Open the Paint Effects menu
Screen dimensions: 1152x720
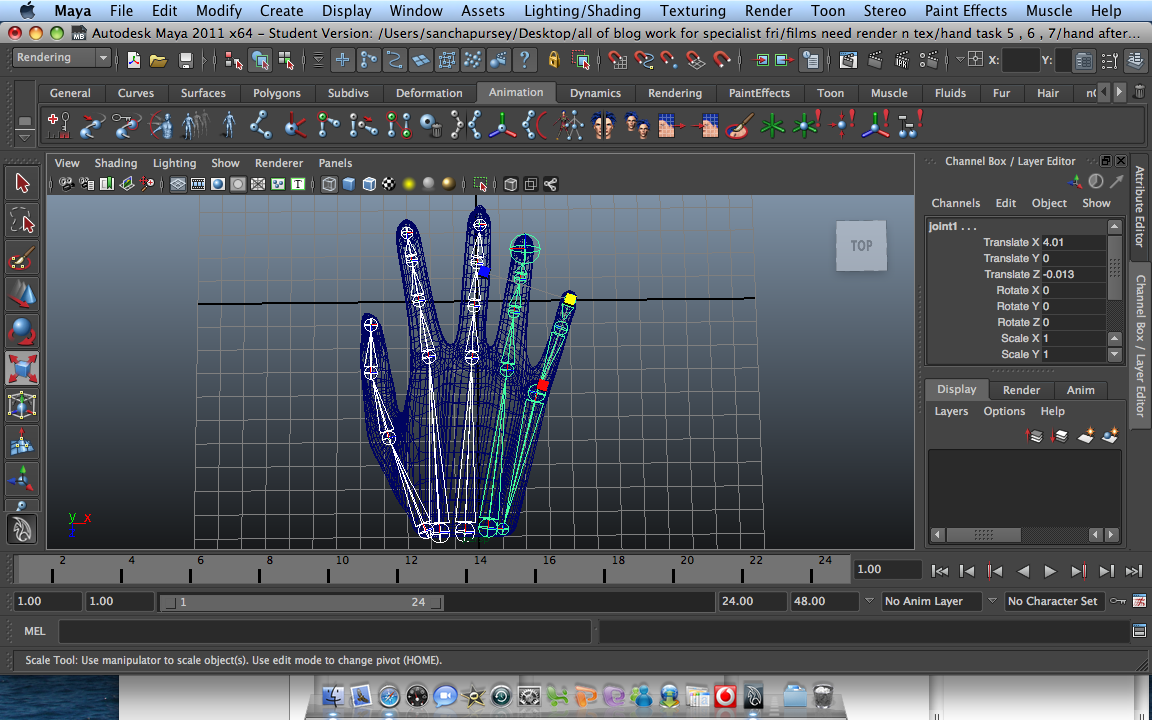(x=965, y=11)
